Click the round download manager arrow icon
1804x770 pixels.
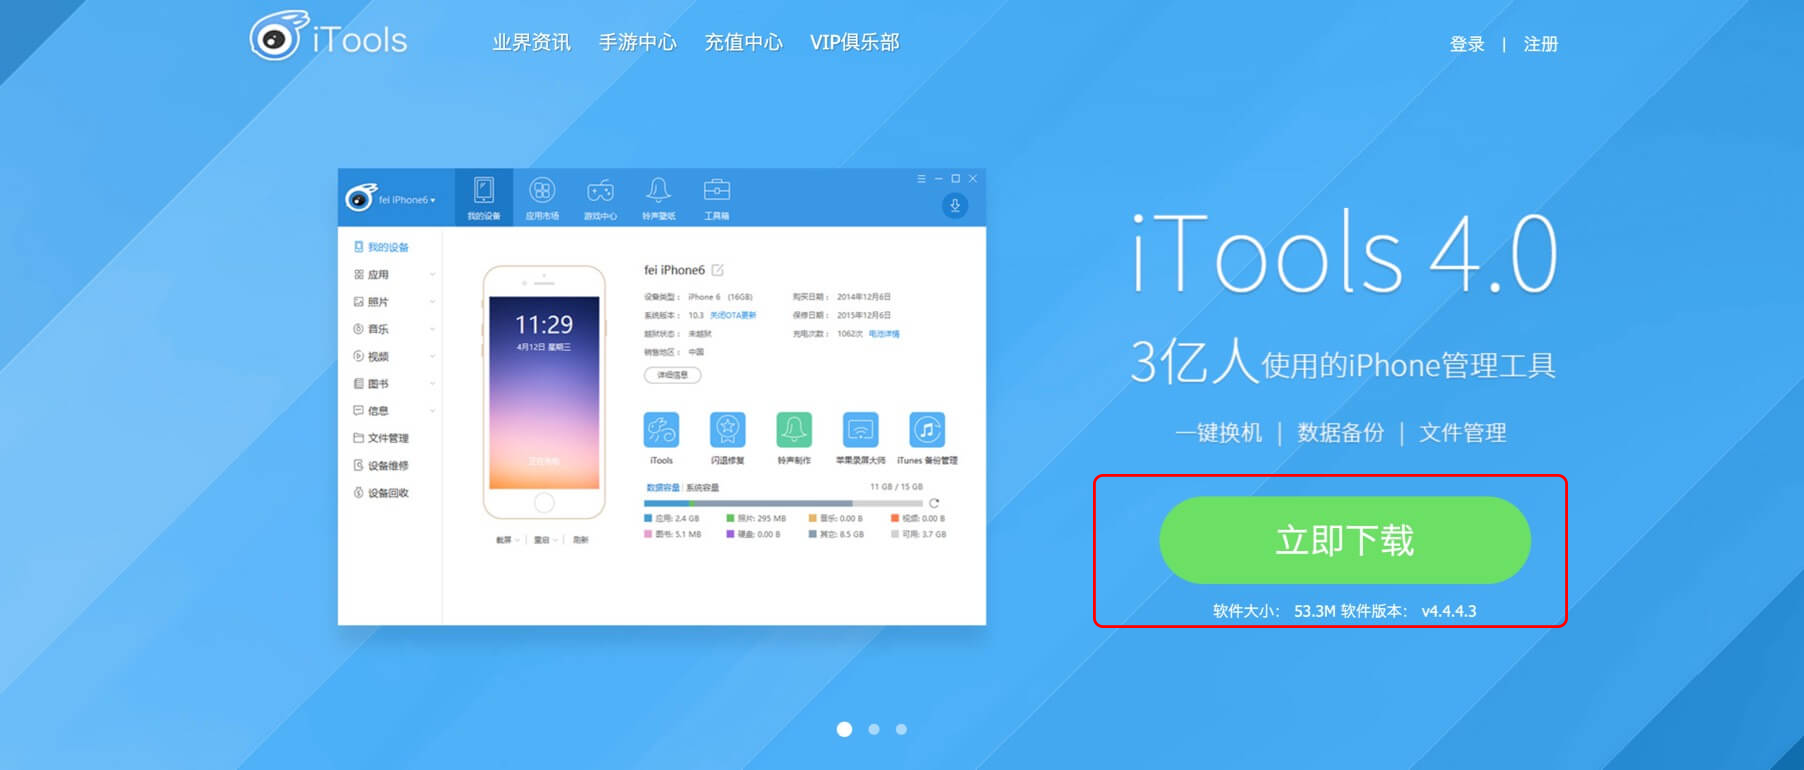pos(955,205)
